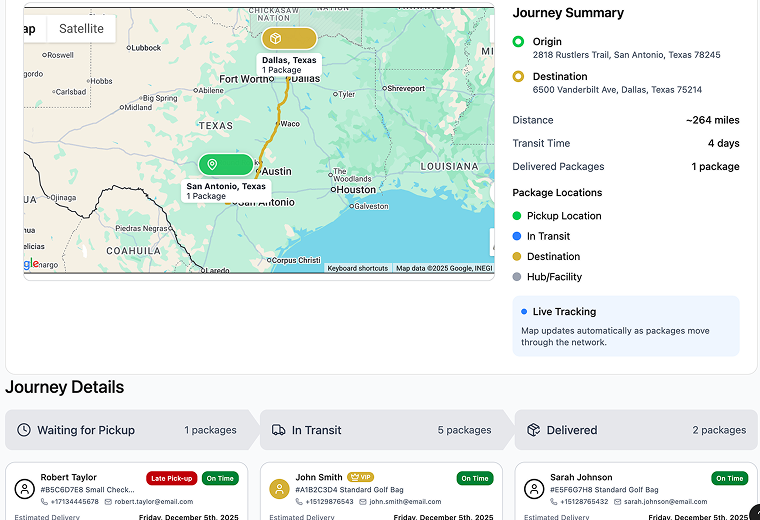Click the On Time badge on John Smith's card
Image resolution: width=760 pixels, height=520 pixels.
click(475, 478)
